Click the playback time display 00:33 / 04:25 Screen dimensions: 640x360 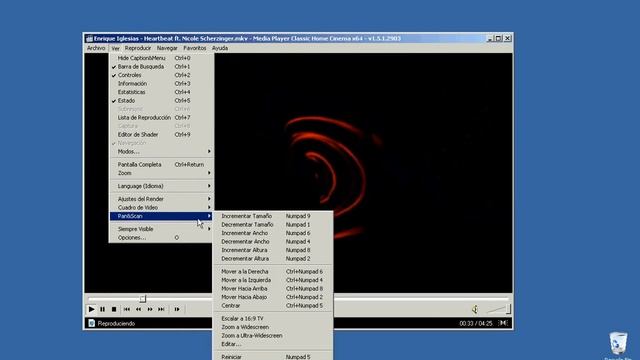click(476, 323)
